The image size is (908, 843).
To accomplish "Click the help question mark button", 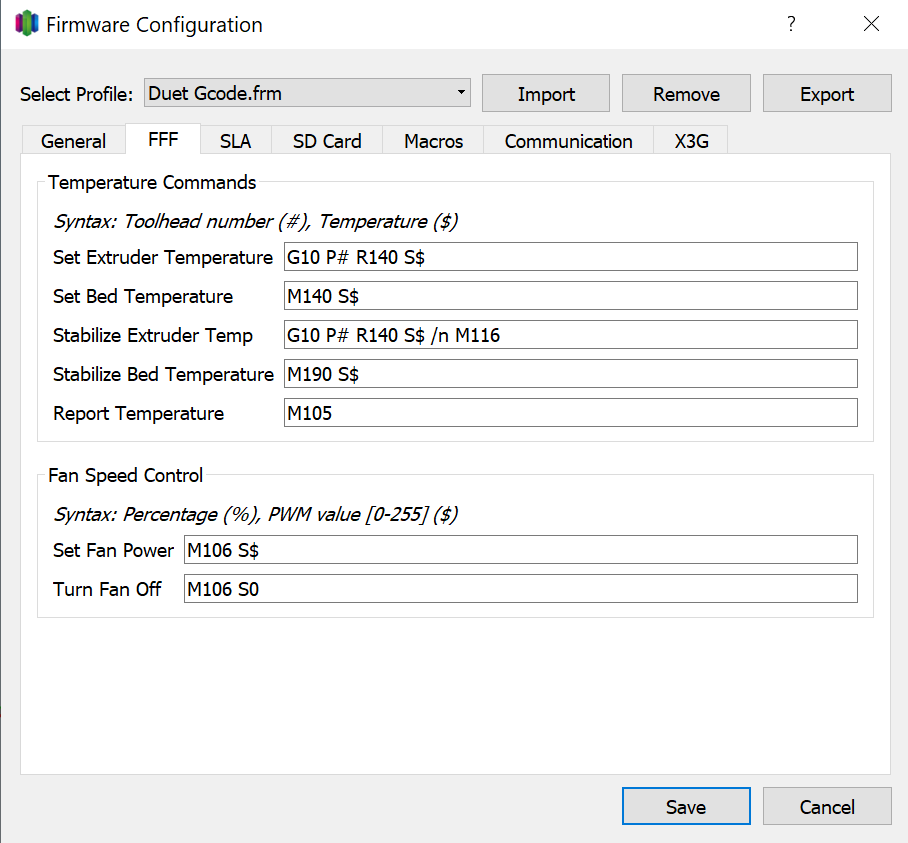I will [791, 24].
